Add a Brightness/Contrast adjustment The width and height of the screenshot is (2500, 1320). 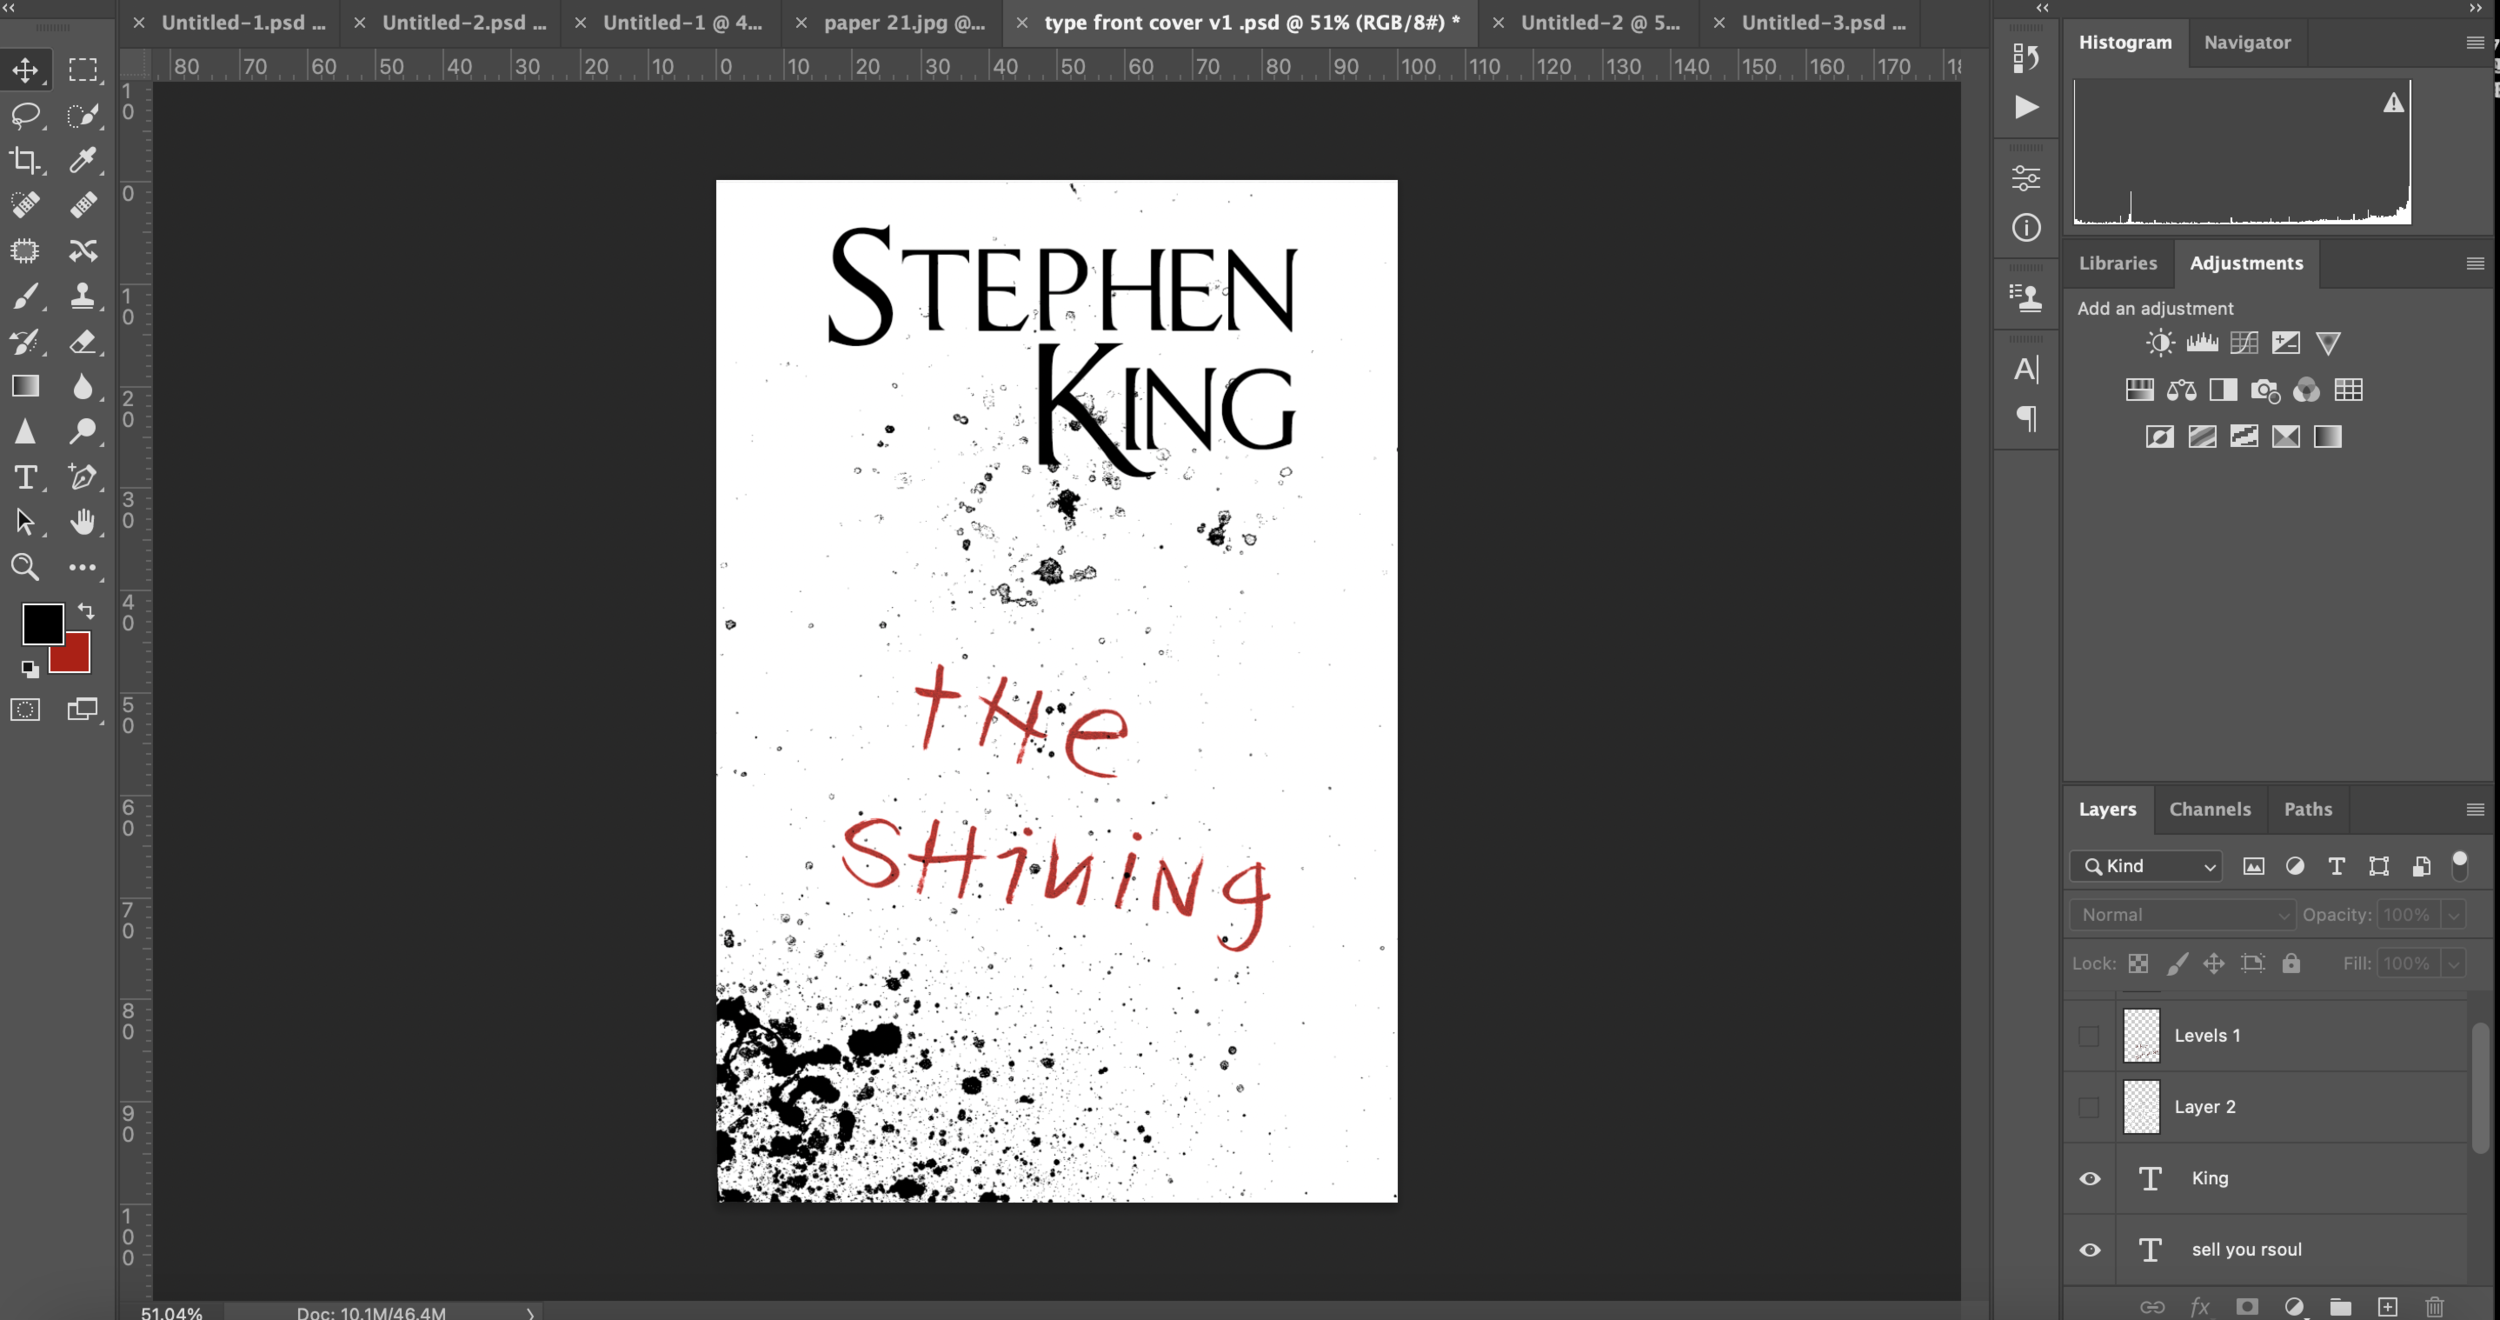(x=2160, y=344)
